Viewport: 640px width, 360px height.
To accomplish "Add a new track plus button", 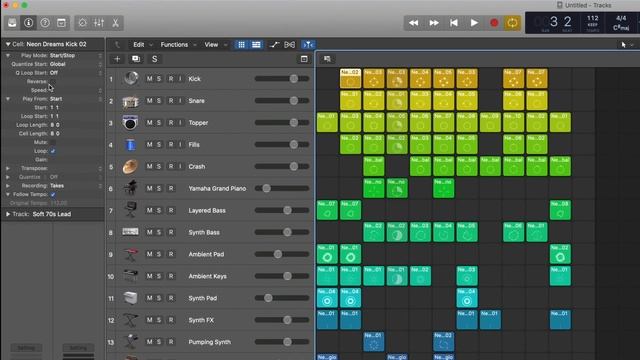I will tap(117, 59).
